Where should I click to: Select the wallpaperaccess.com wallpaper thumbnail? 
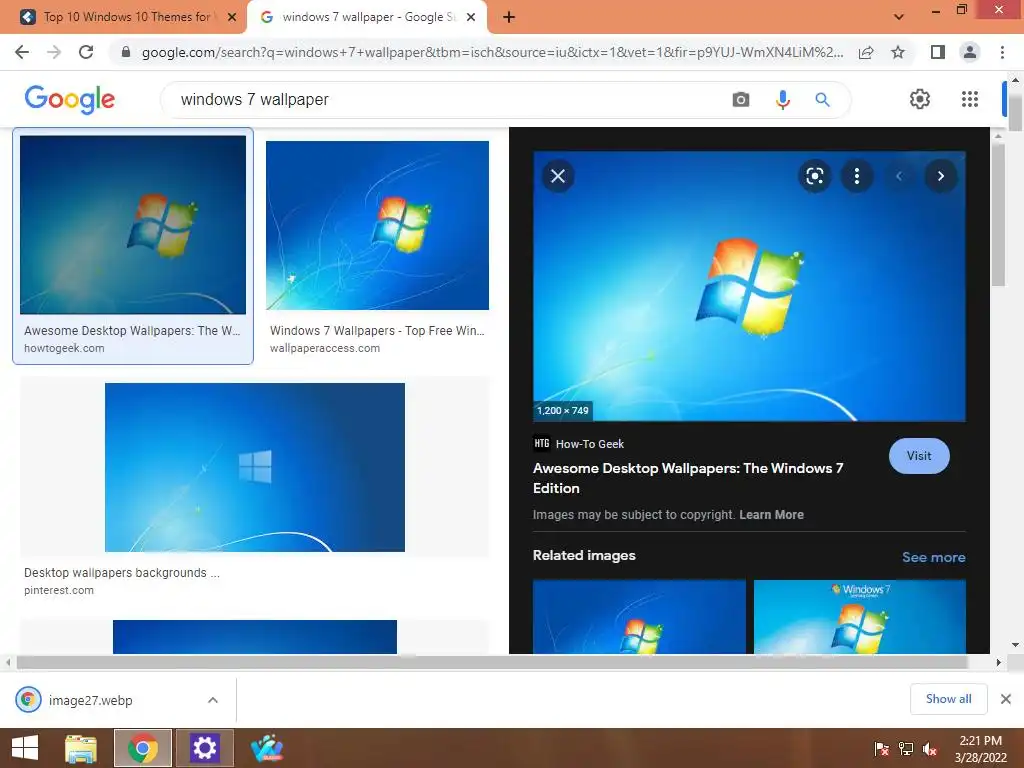[x=377, y=225]
